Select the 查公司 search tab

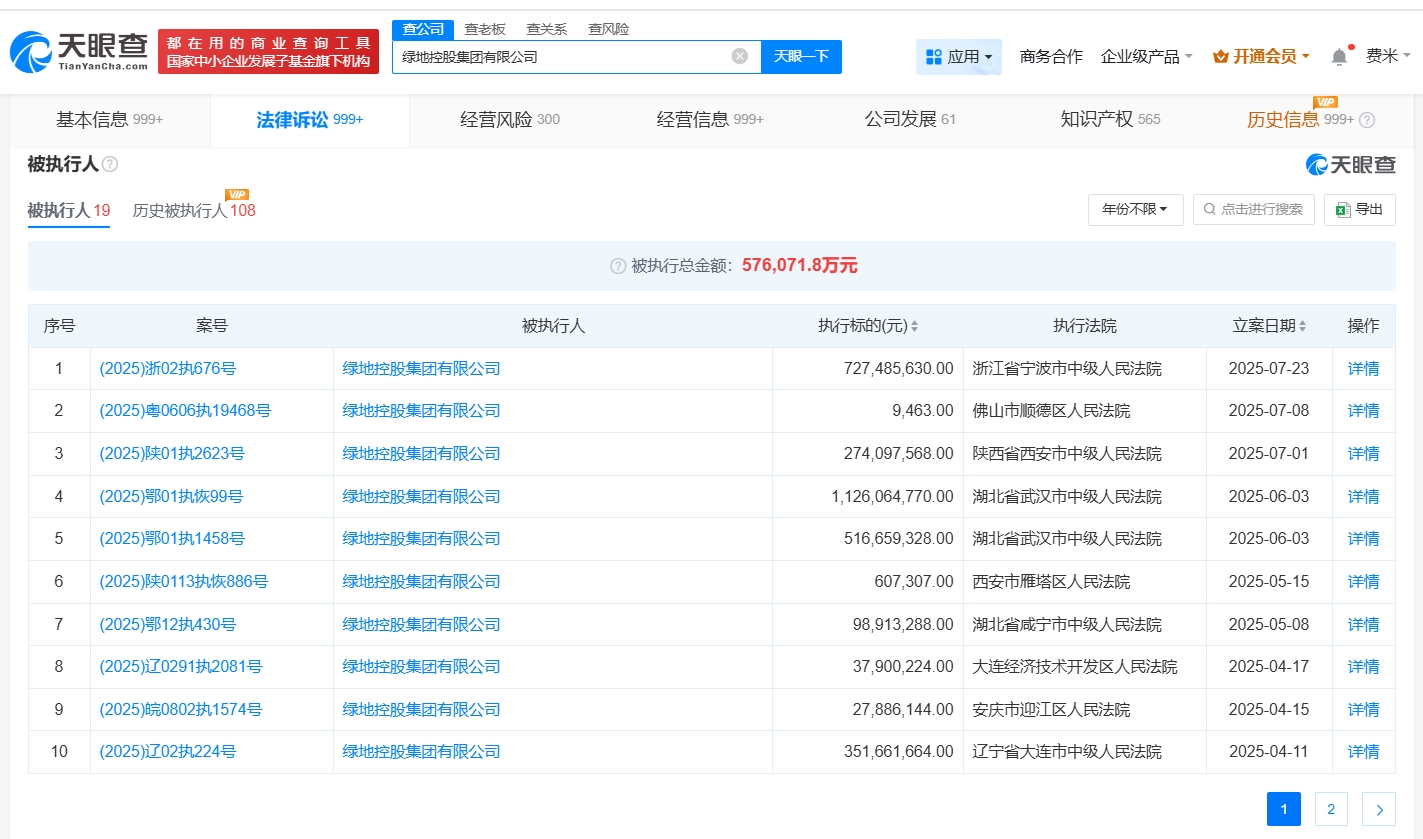coord(423,29)
